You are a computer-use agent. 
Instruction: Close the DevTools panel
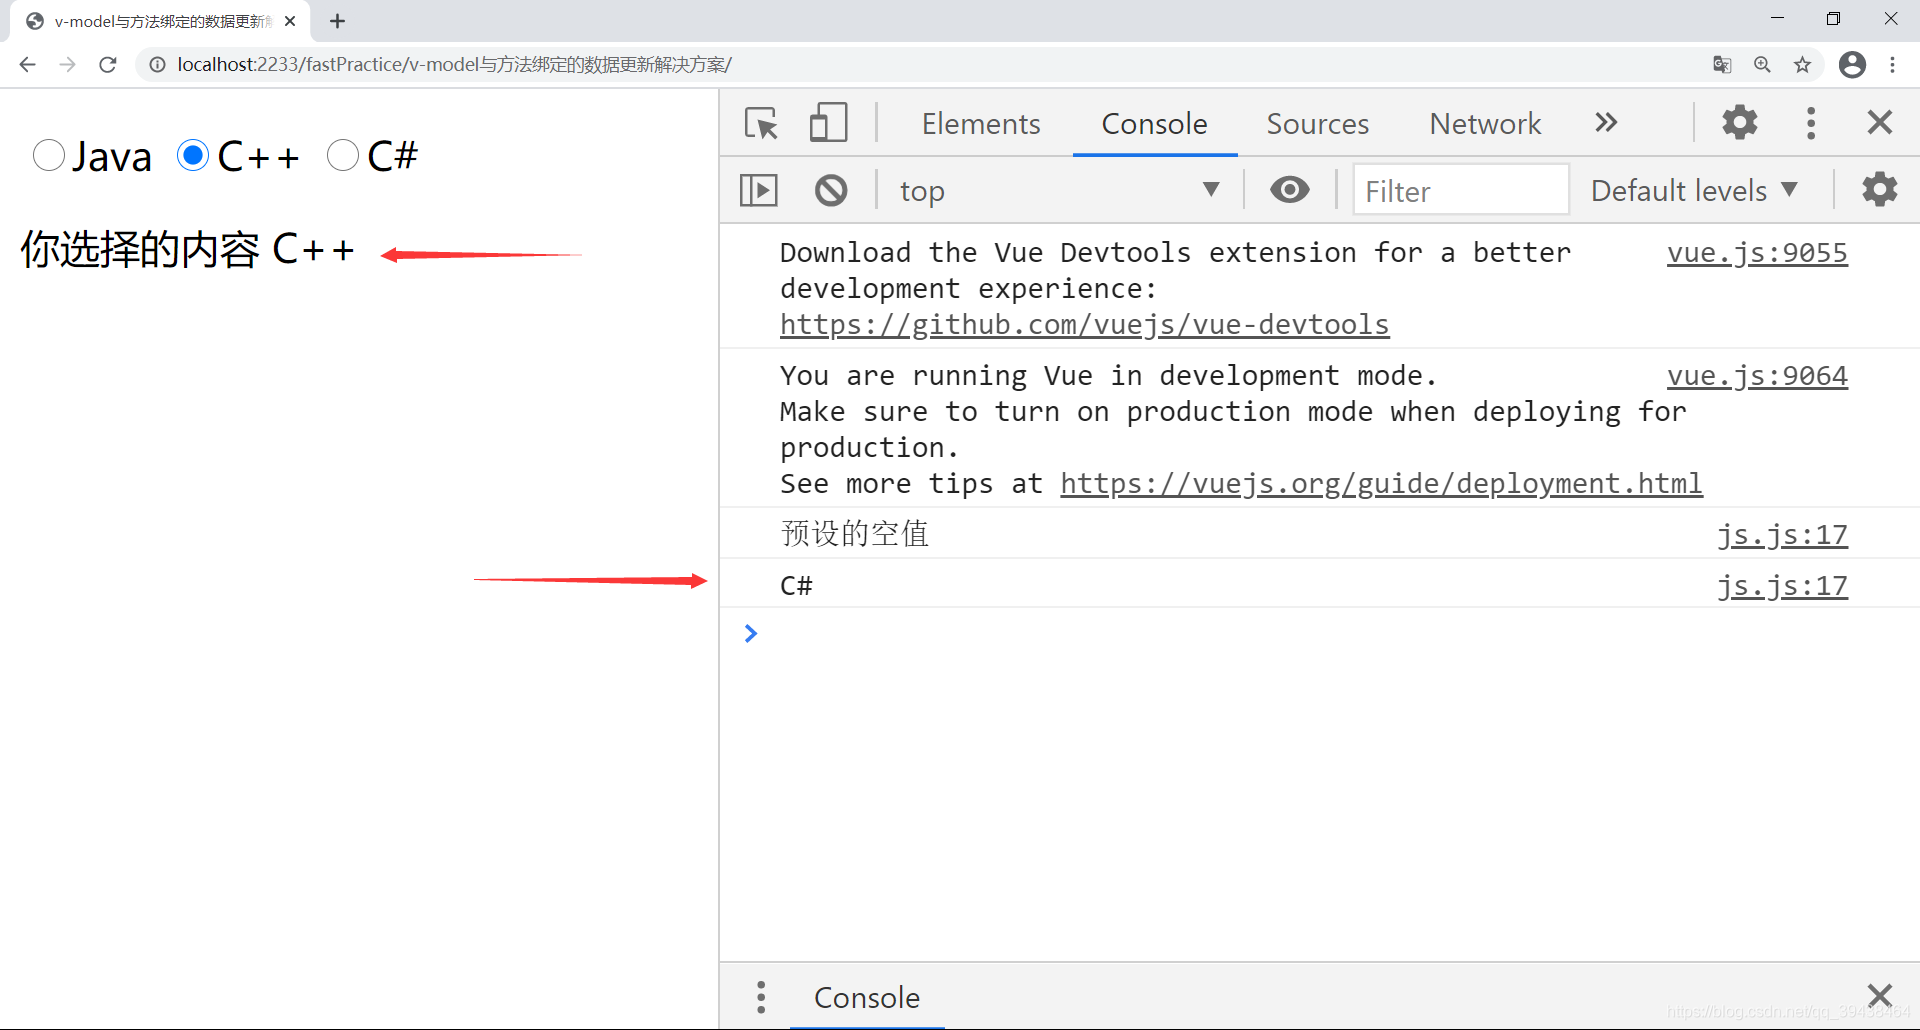tap(1880, 123)
